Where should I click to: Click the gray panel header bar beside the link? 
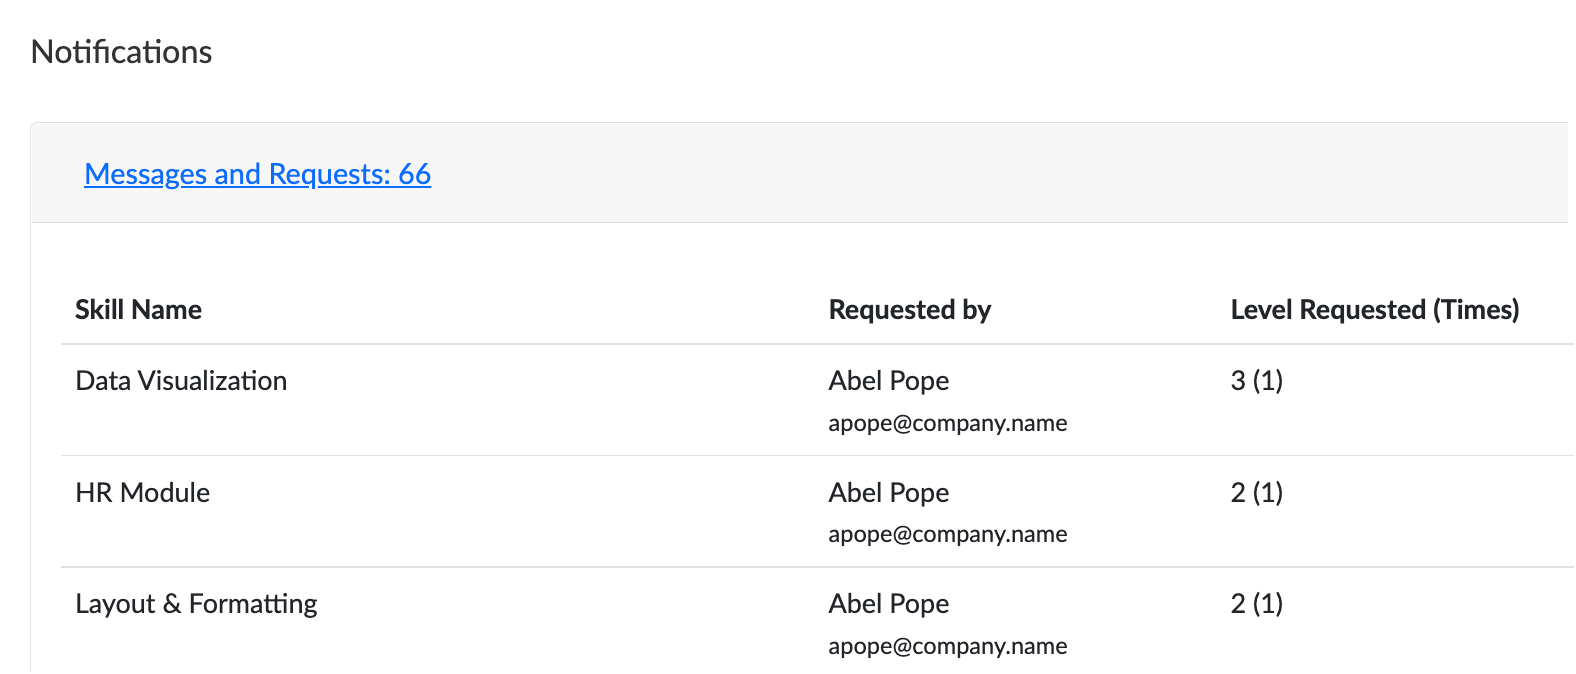(1000, 173)
